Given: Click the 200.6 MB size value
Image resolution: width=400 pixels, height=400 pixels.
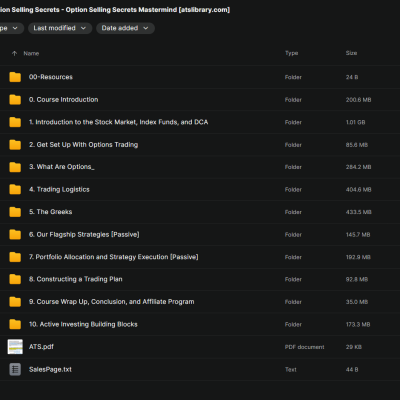Looking at the screenshot, I should coord(358,100).
